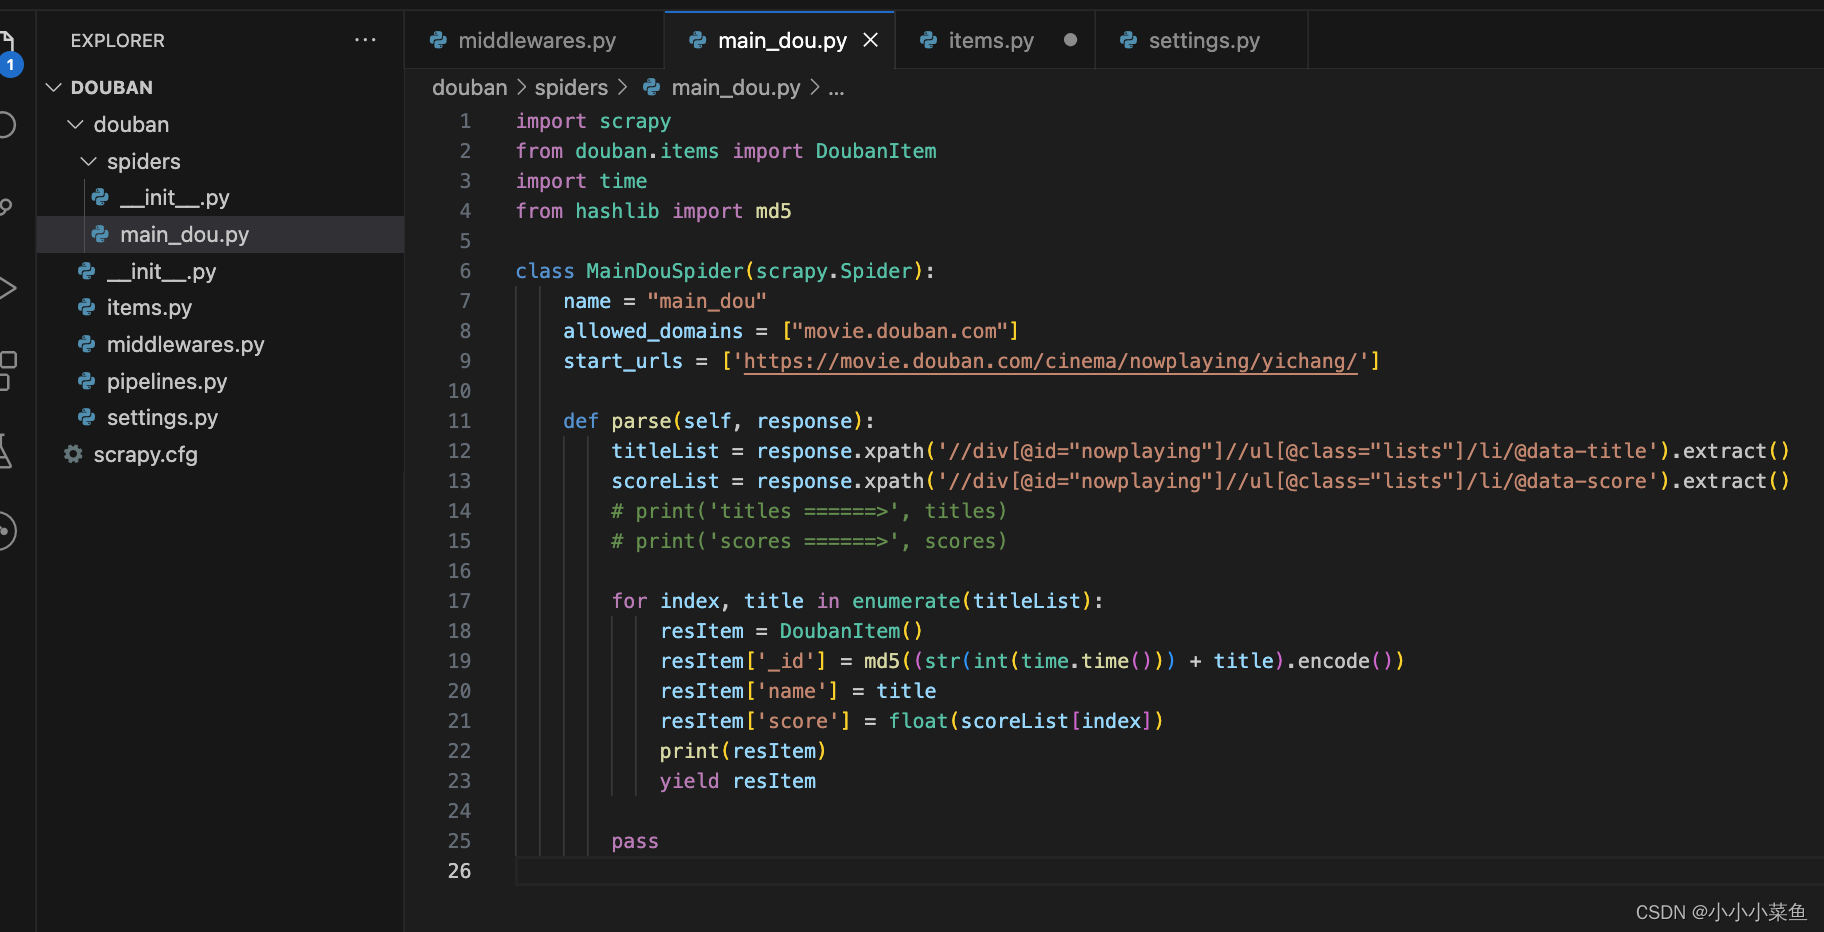Click 'allowed_domains' variable on line 8
Viewport: 1824px width, 932px height.
653,331
